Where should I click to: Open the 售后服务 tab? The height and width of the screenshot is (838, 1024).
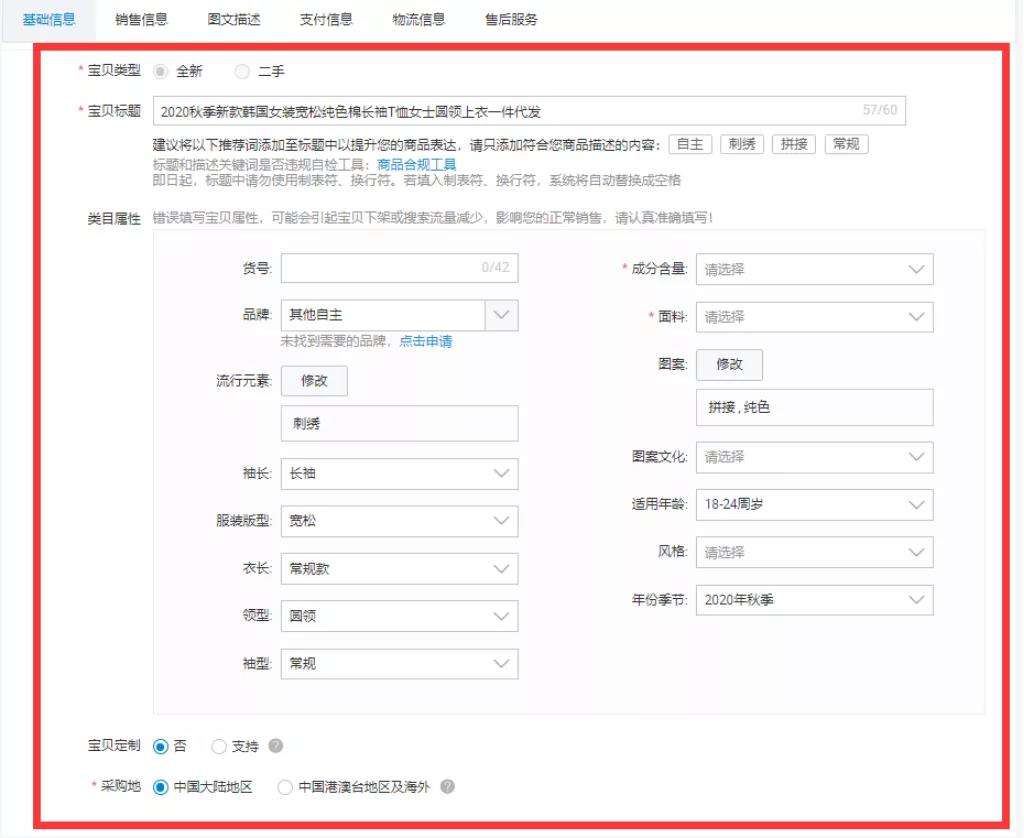[x=511, y=19]
